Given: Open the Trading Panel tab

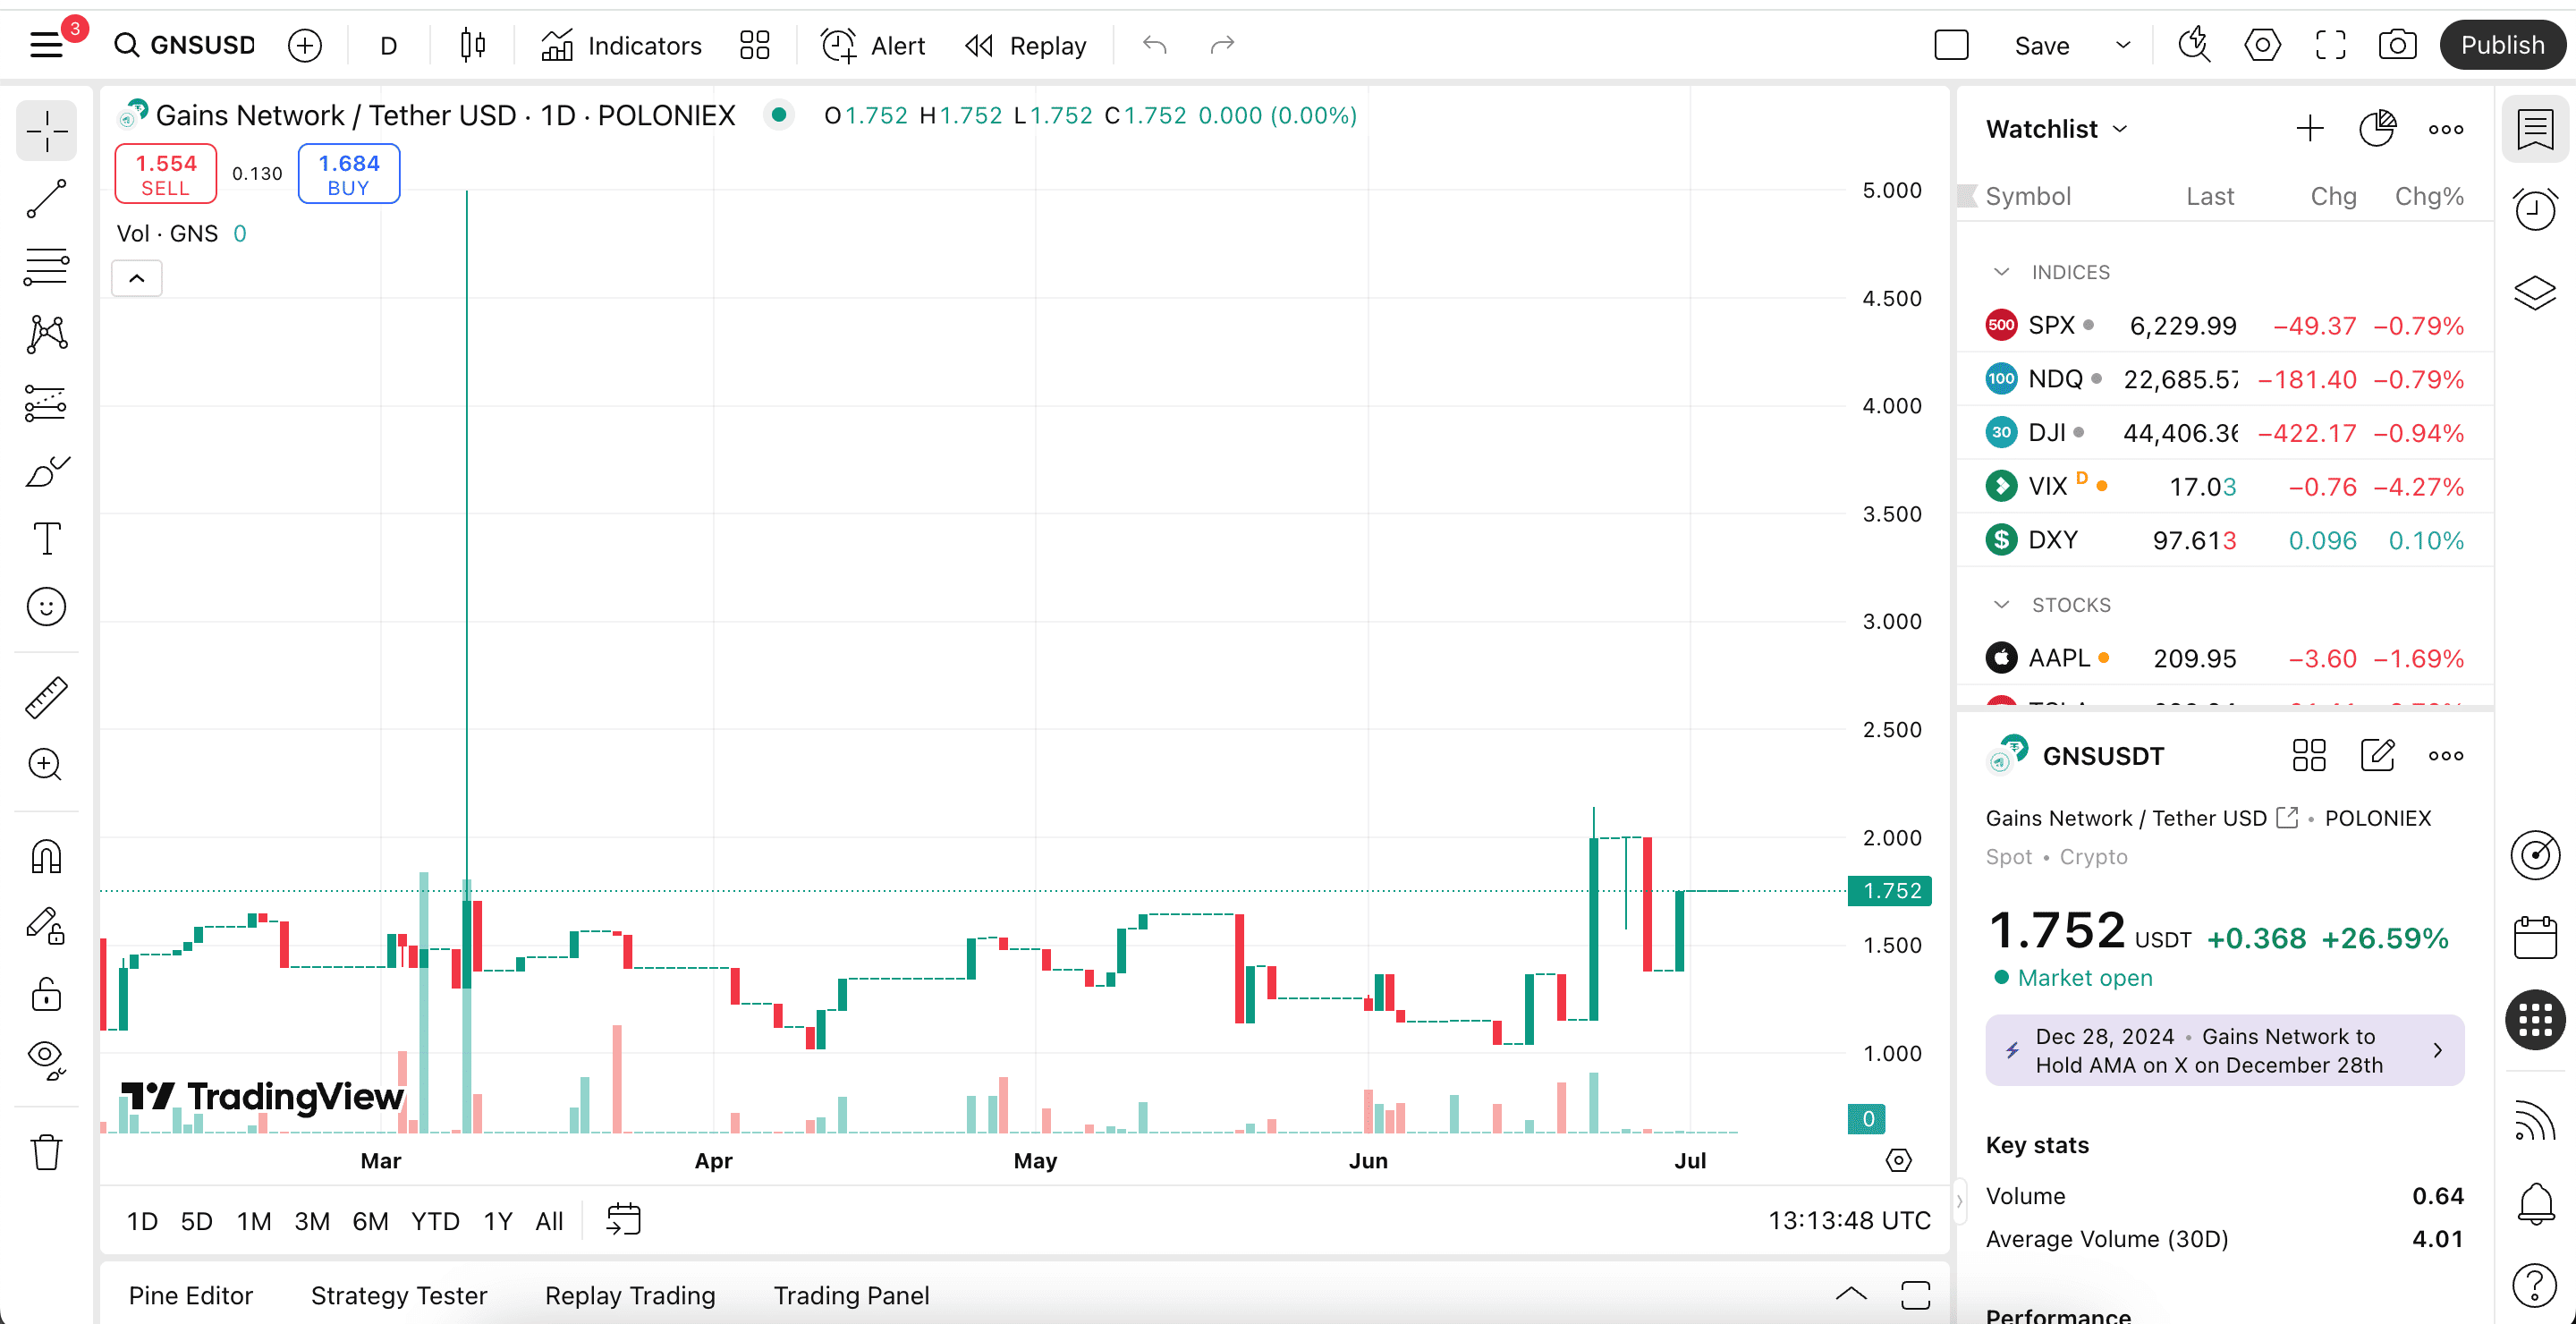Looking at the screenshot, I should (x=852, y=1296).
